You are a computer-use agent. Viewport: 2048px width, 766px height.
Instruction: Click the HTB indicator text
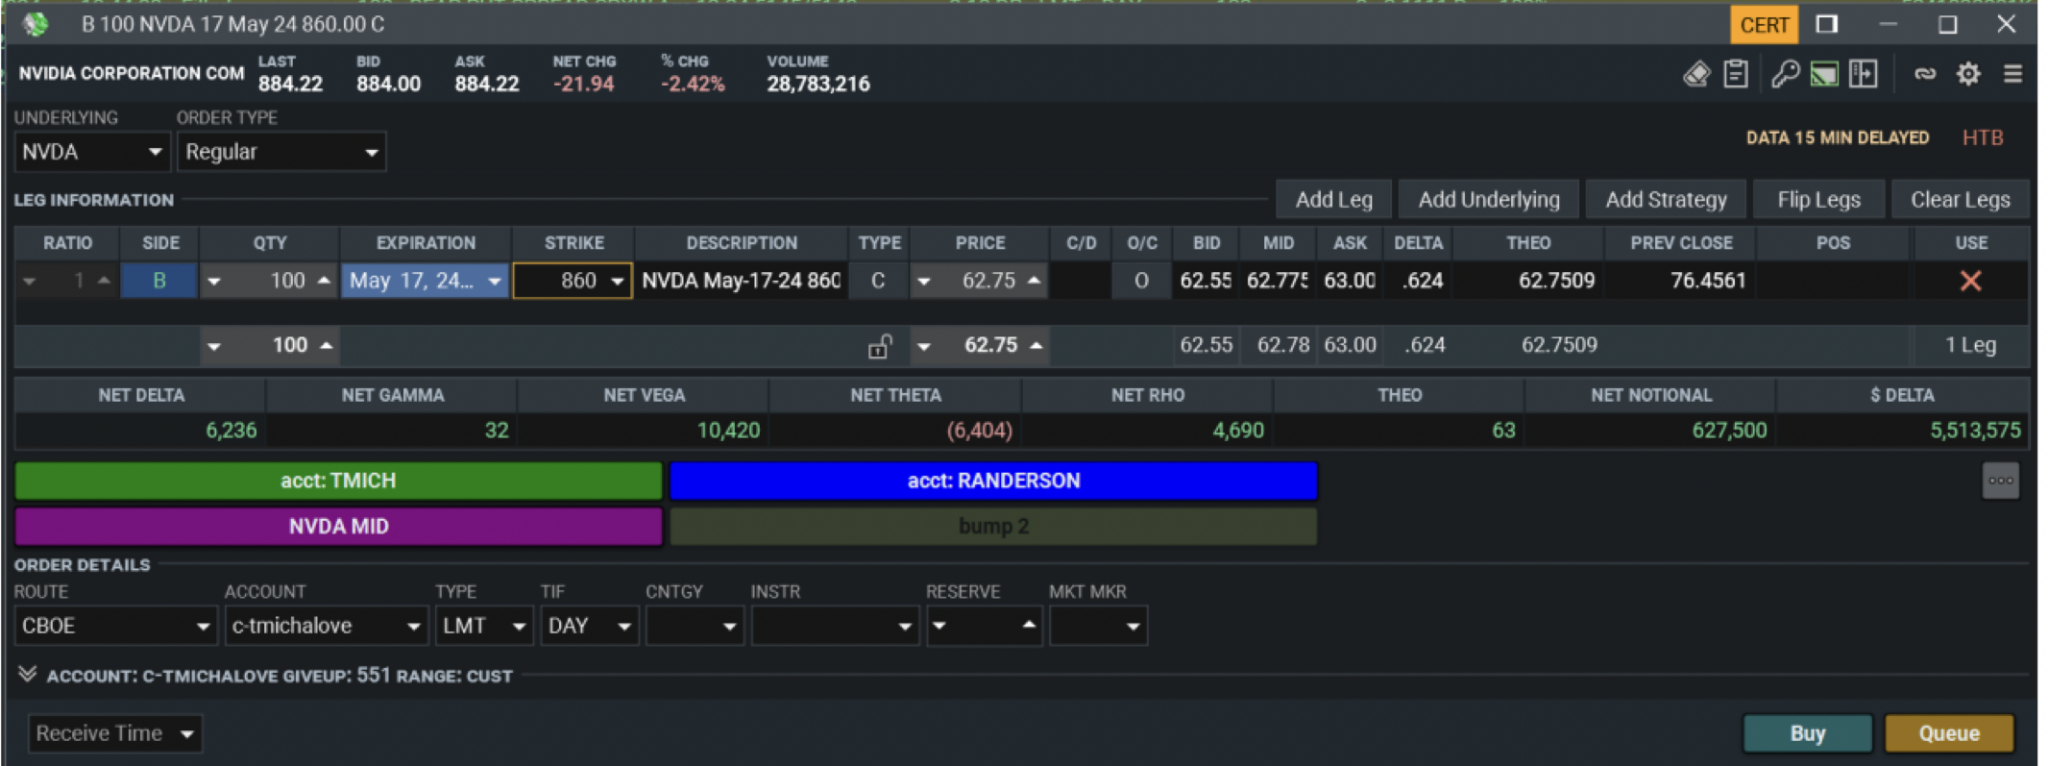(x=1983, y=138)
